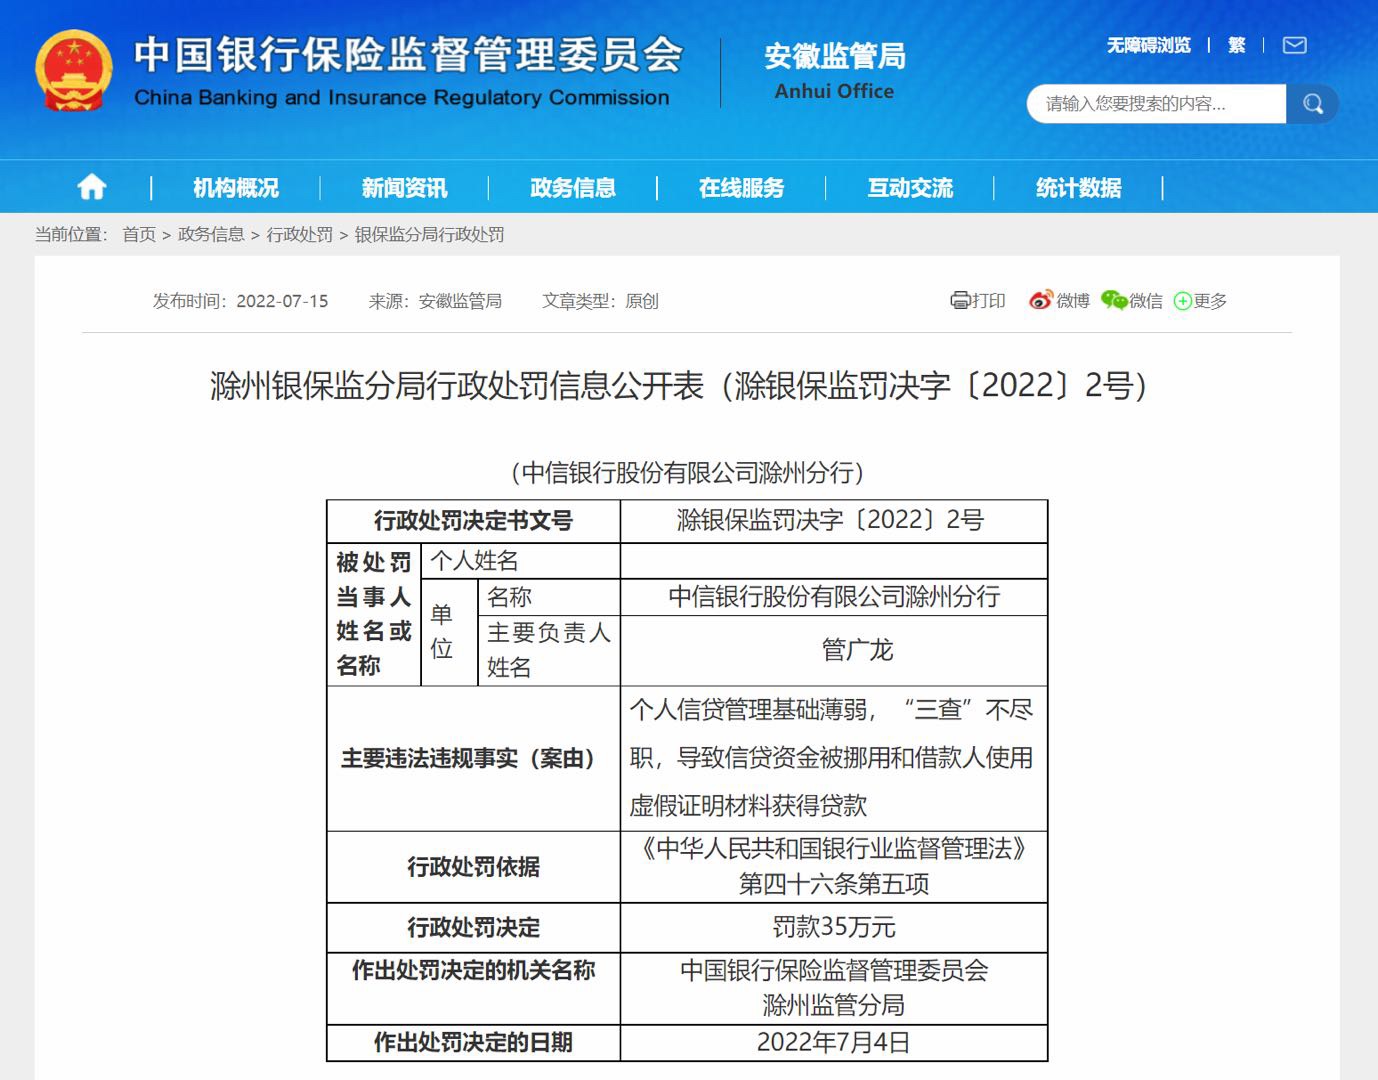Screen dimensions: 1378x1080
Task: Open the 统计数据 menu
Action: point(1078,188)
